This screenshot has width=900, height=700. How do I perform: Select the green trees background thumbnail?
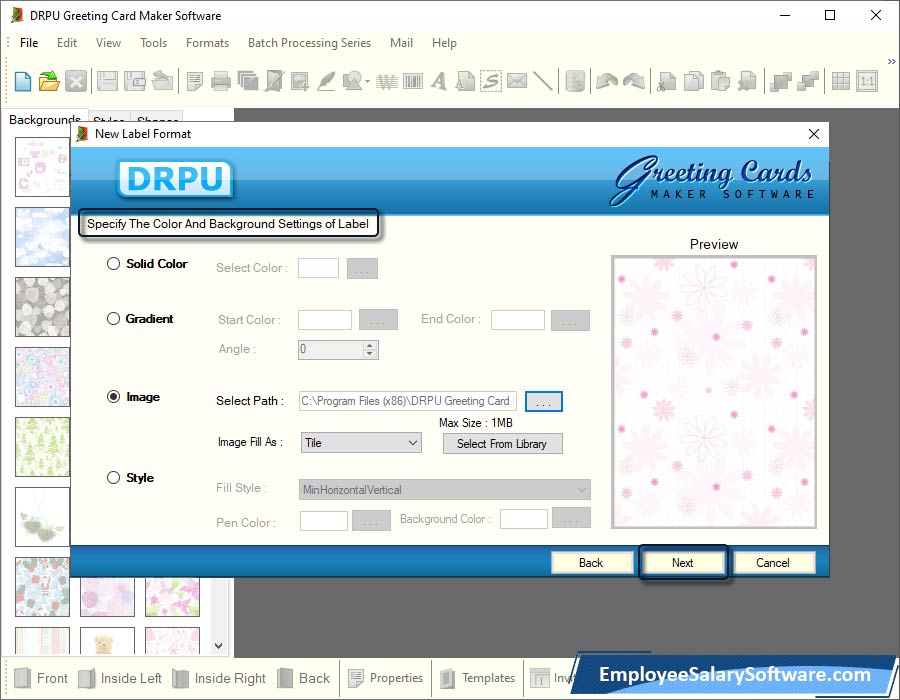(x=42, y=446)
